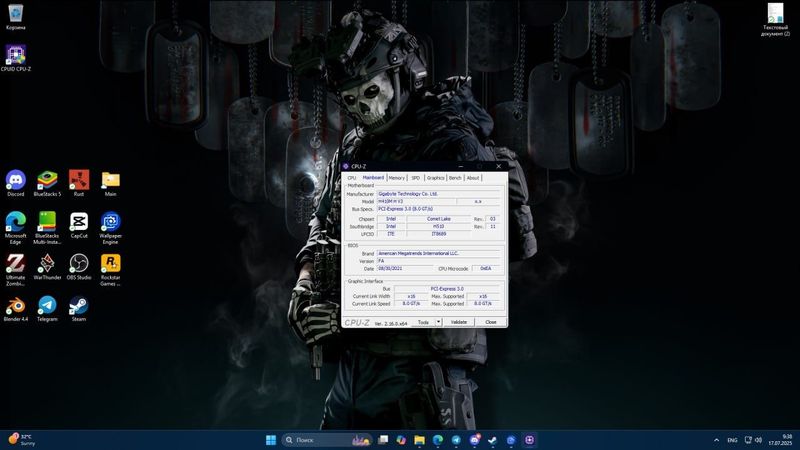
Task: Open File Explorer from the taskbar
Action: pyautogui.click(x=419, y=440)
